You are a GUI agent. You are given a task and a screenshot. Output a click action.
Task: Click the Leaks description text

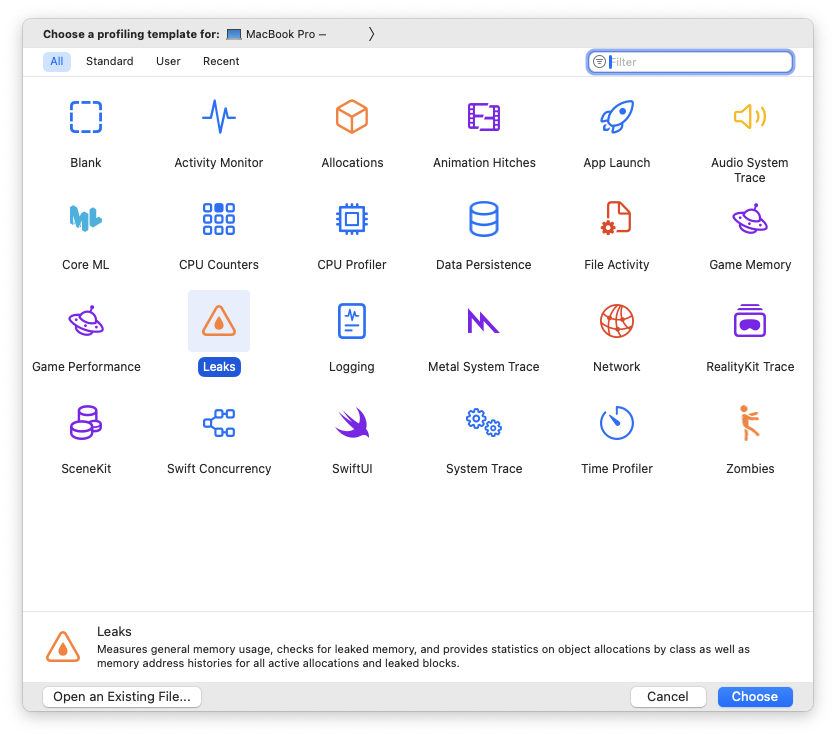point(423,656)
